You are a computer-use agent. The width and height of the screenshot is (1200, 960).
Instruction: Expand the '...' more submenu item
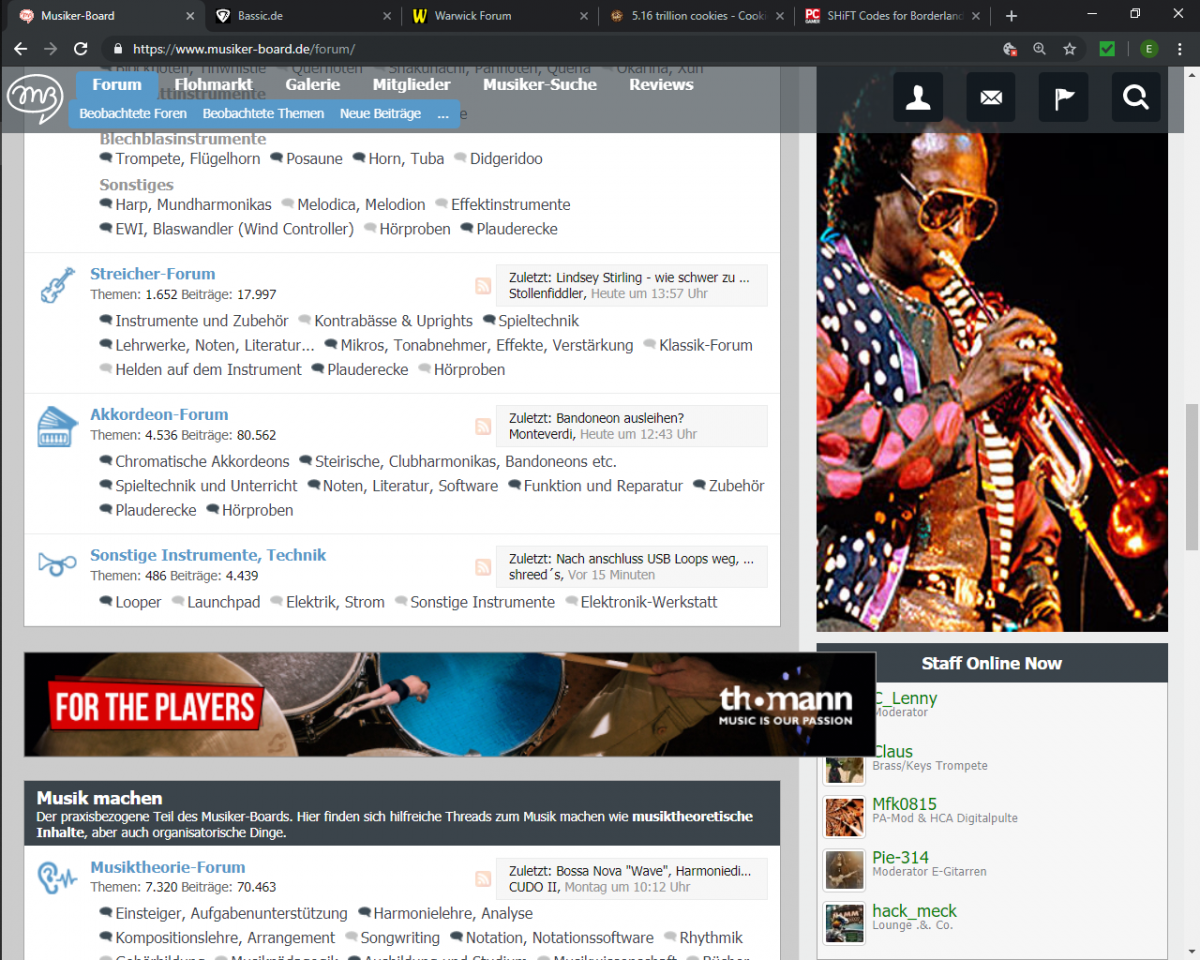443,114
